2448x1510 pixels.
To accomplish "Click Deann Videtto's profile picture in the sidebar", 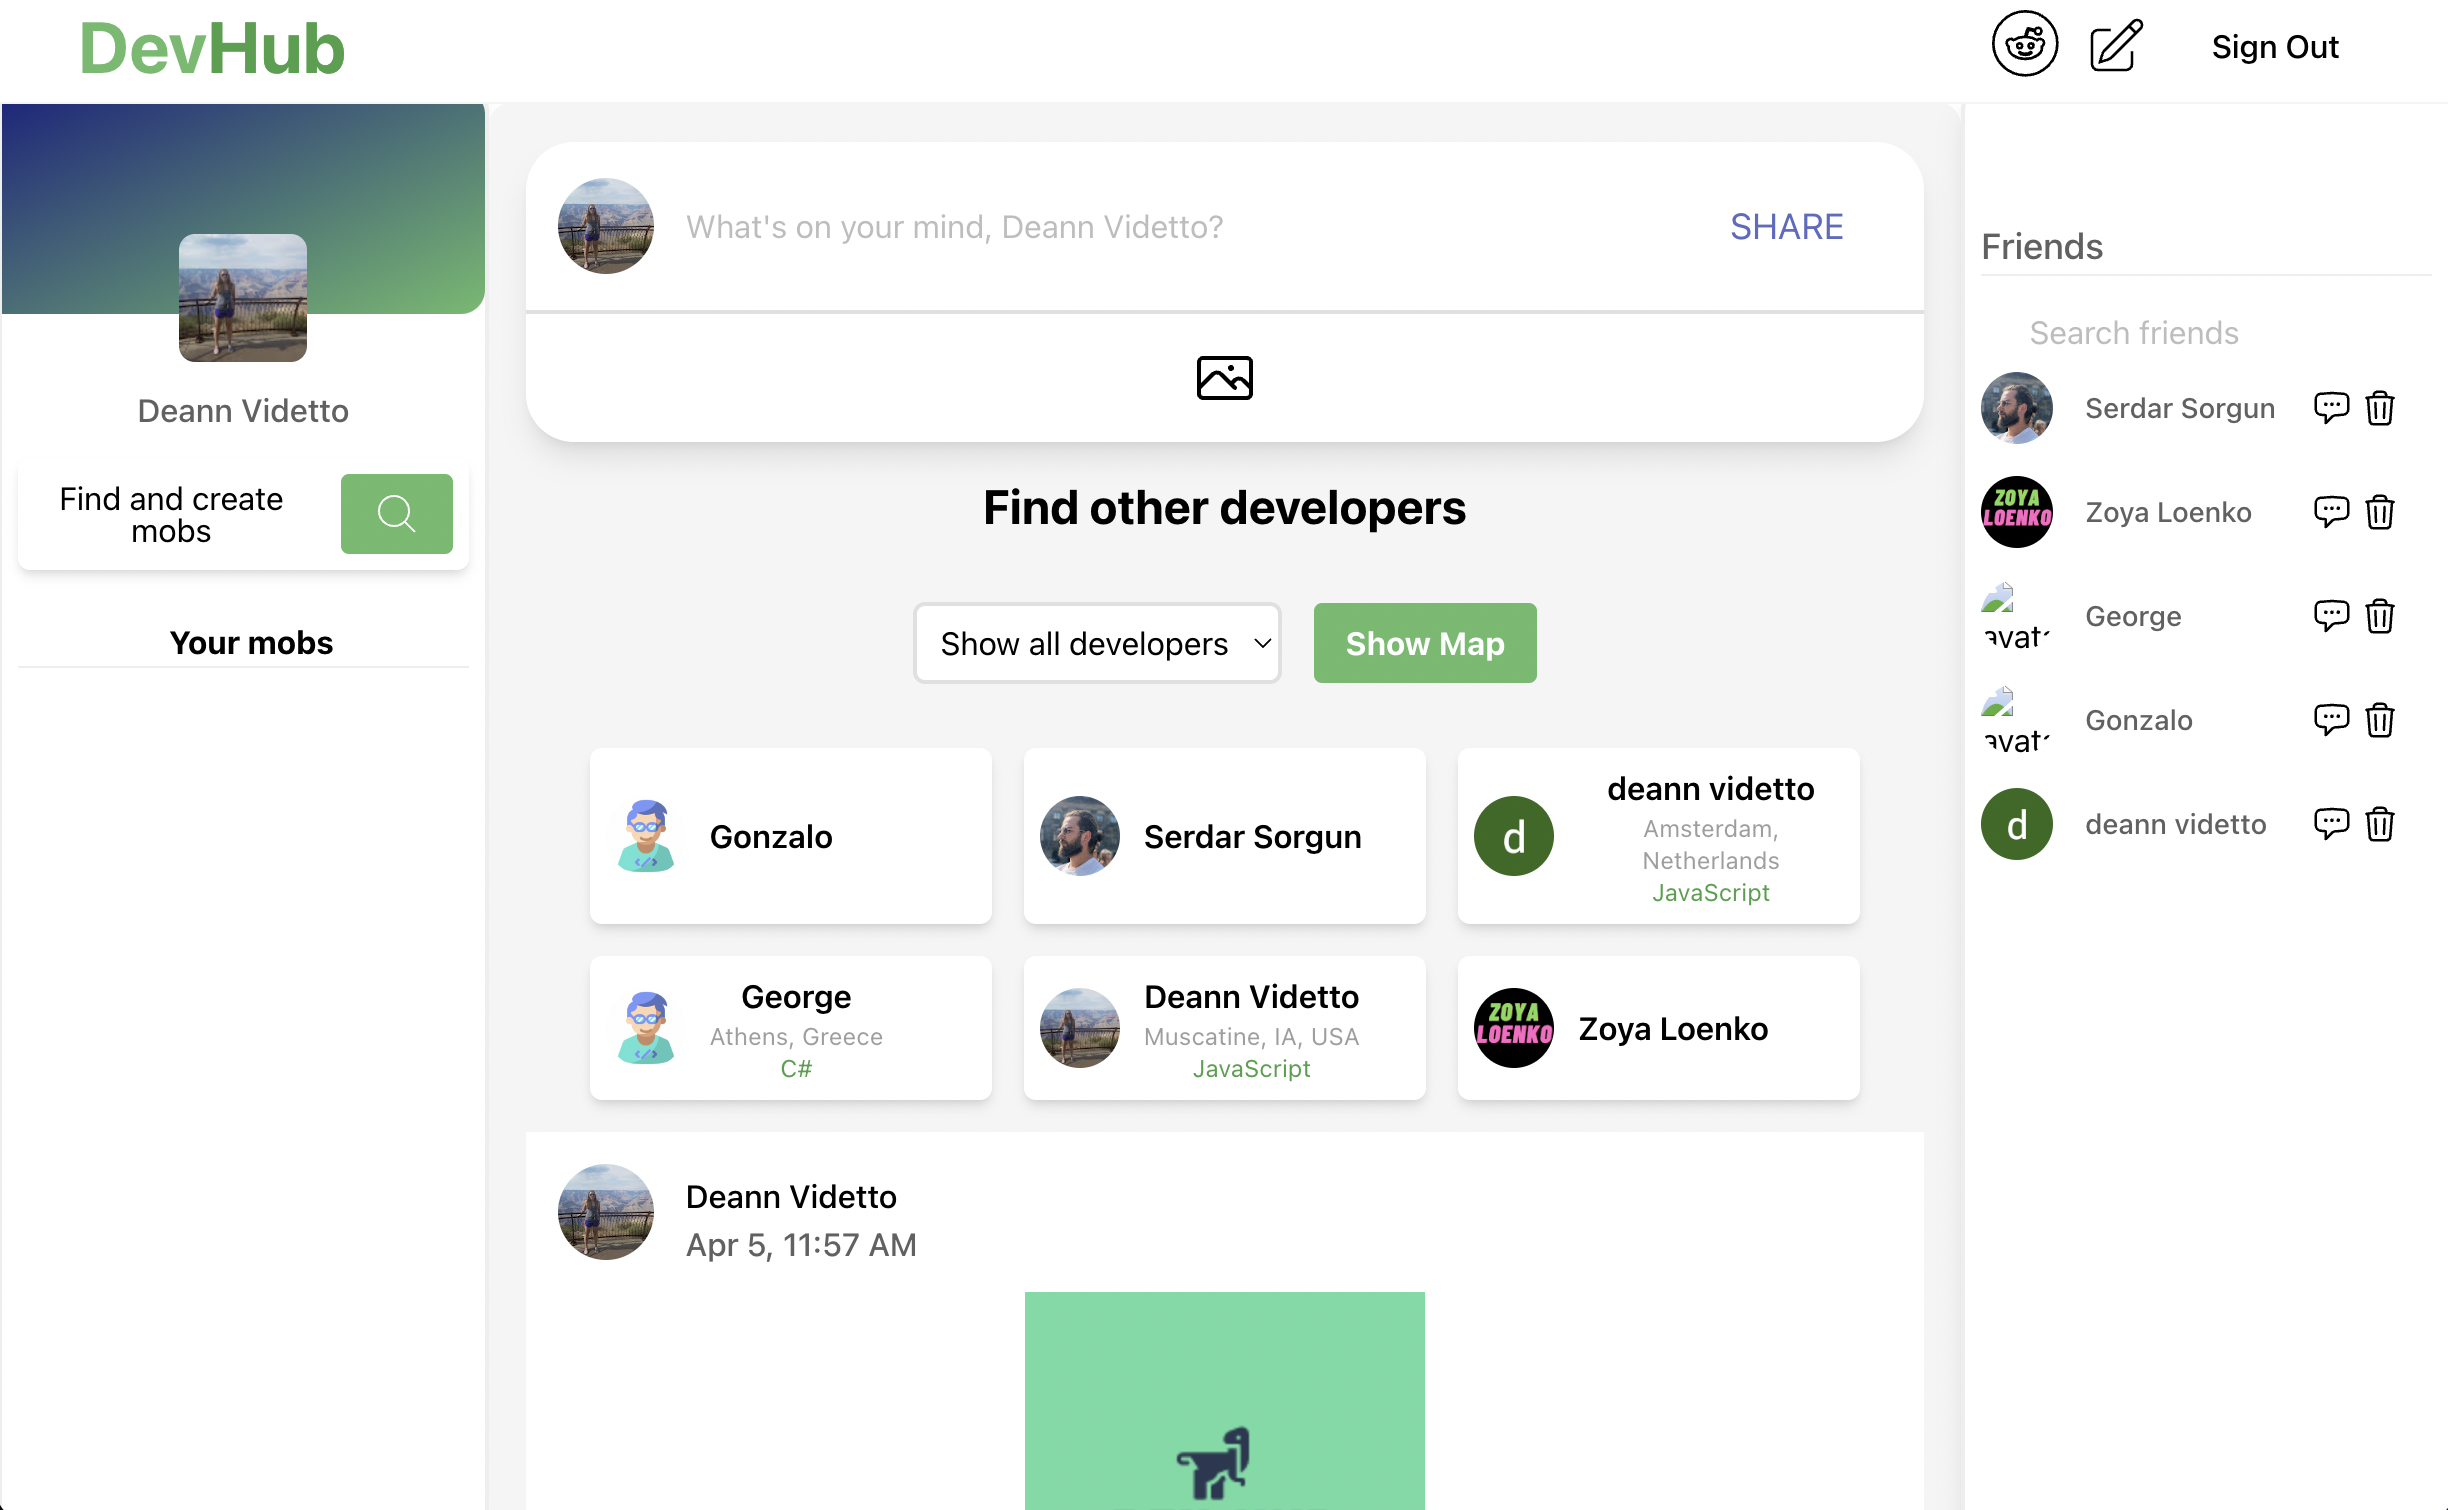I will coord(242,299).
